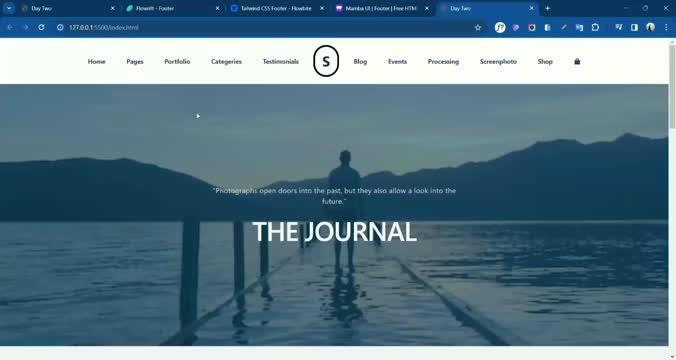This screenshot has height=360, width=676.
Task: Open the Chrome three-dot menu
Action: pos(667,28)
